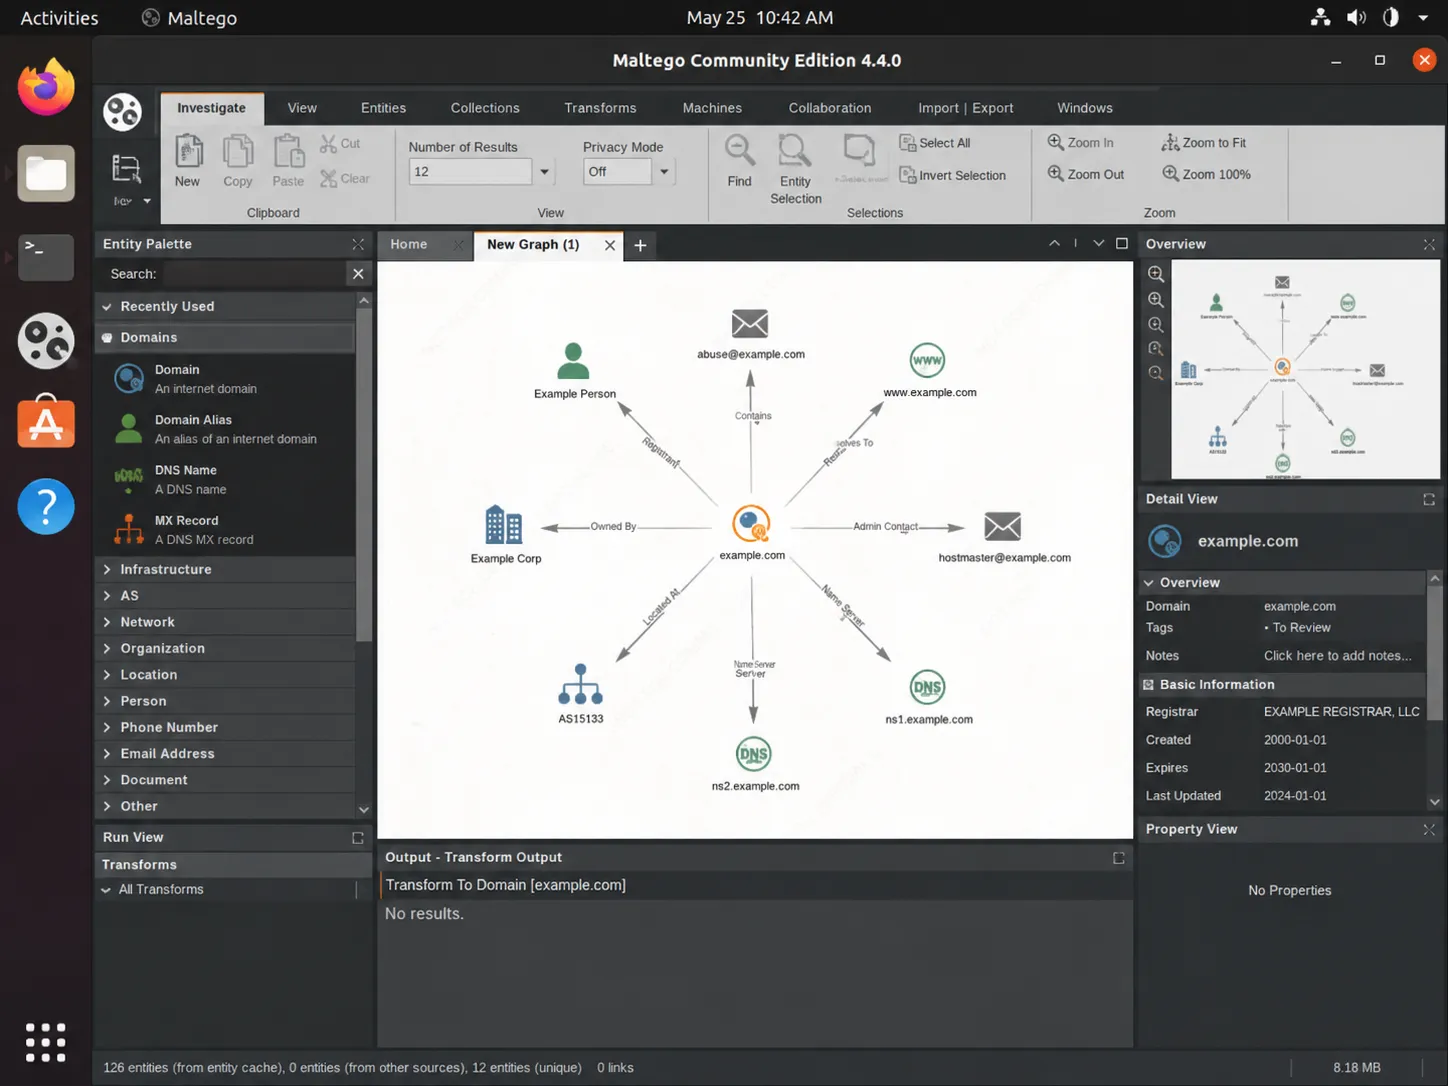Click the Clear icon in Clipboard
Viewport: 1448px width, 1086px height.
click(x=329, y=179)
